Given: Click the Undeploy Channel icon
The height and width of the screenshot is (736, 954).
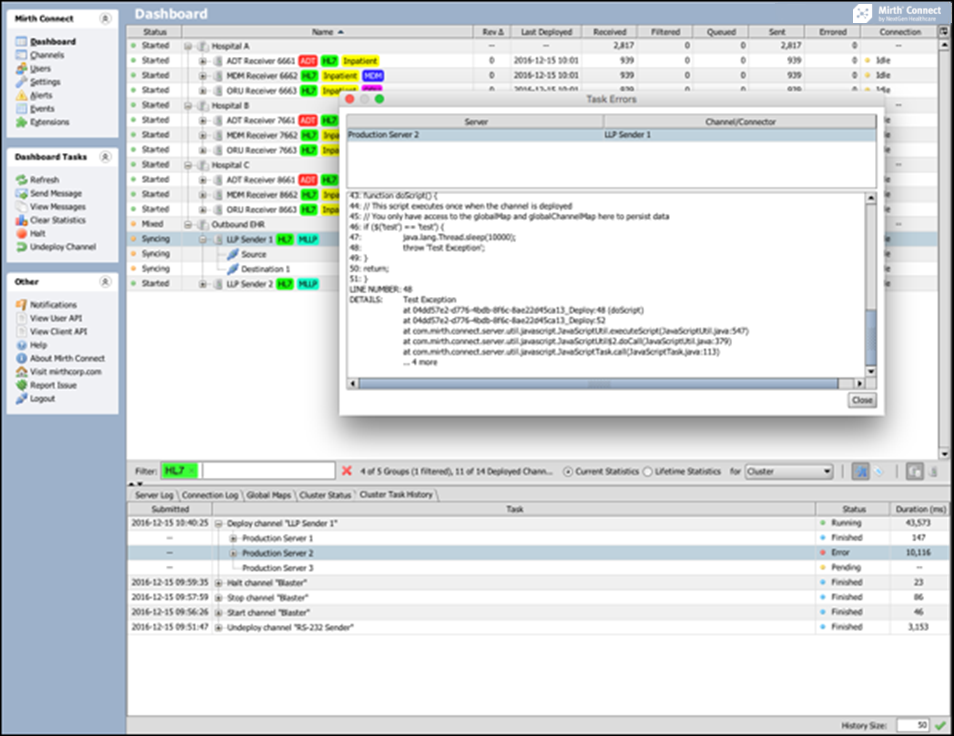Looking at the screenshot, I should (x=21, y=246).
